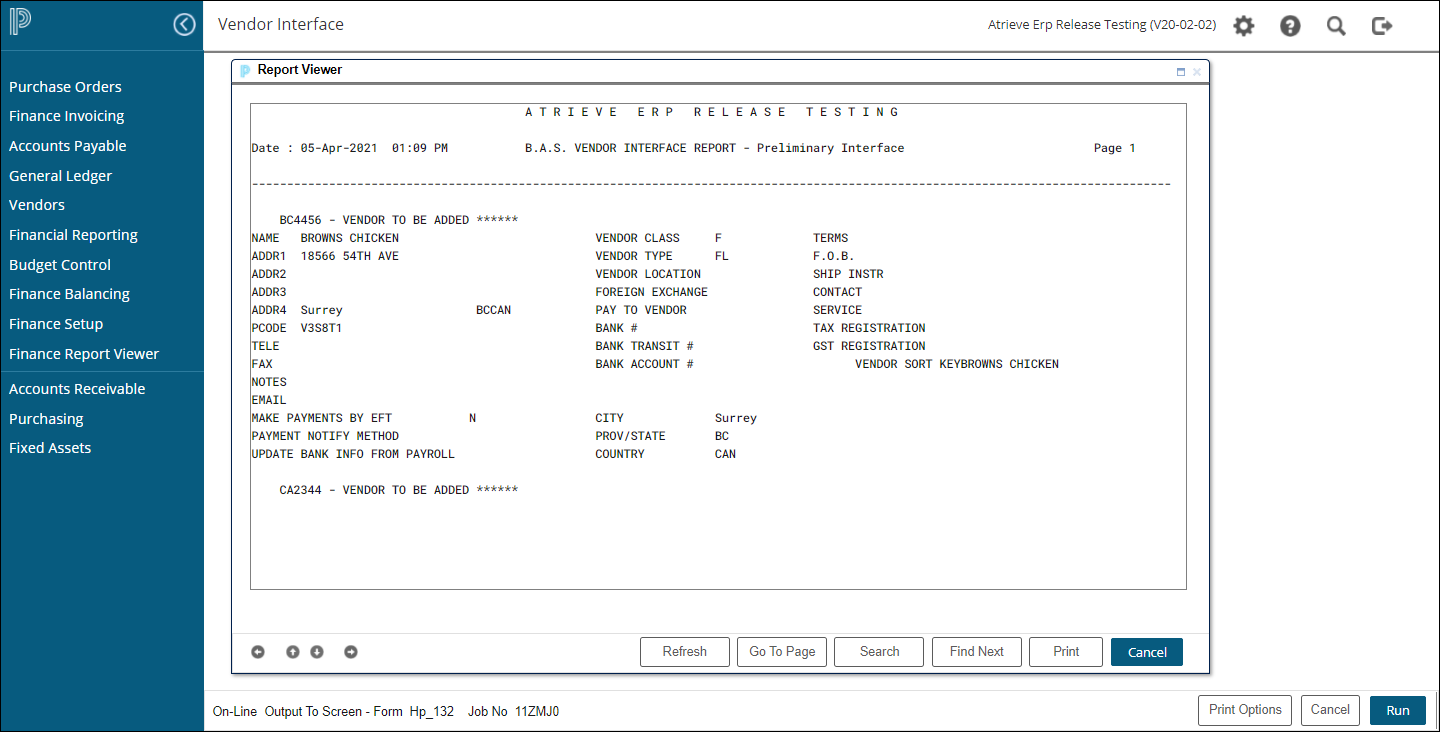
Task: Open the General Ledger menu item
Action: coord(60,176)
